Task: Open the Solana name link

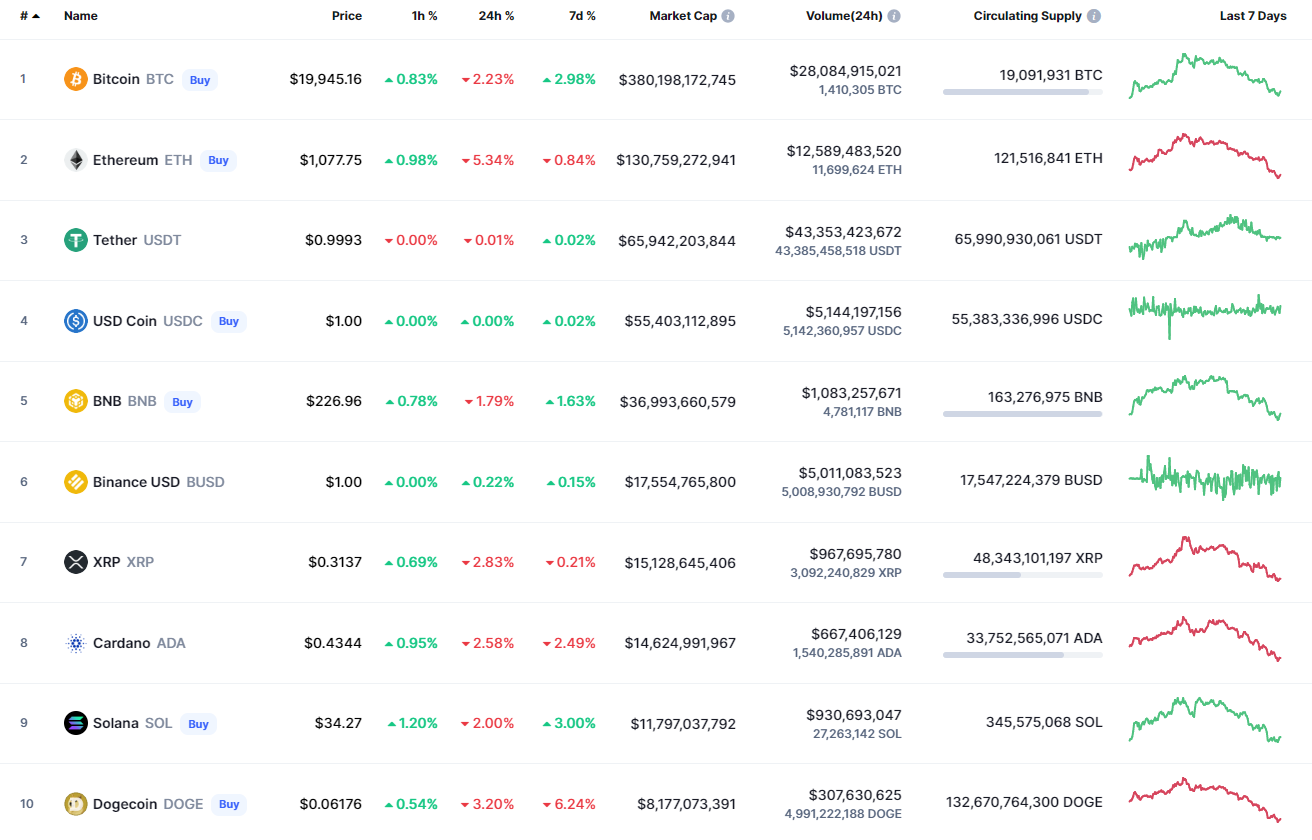Action: click(x=116, y=723)
